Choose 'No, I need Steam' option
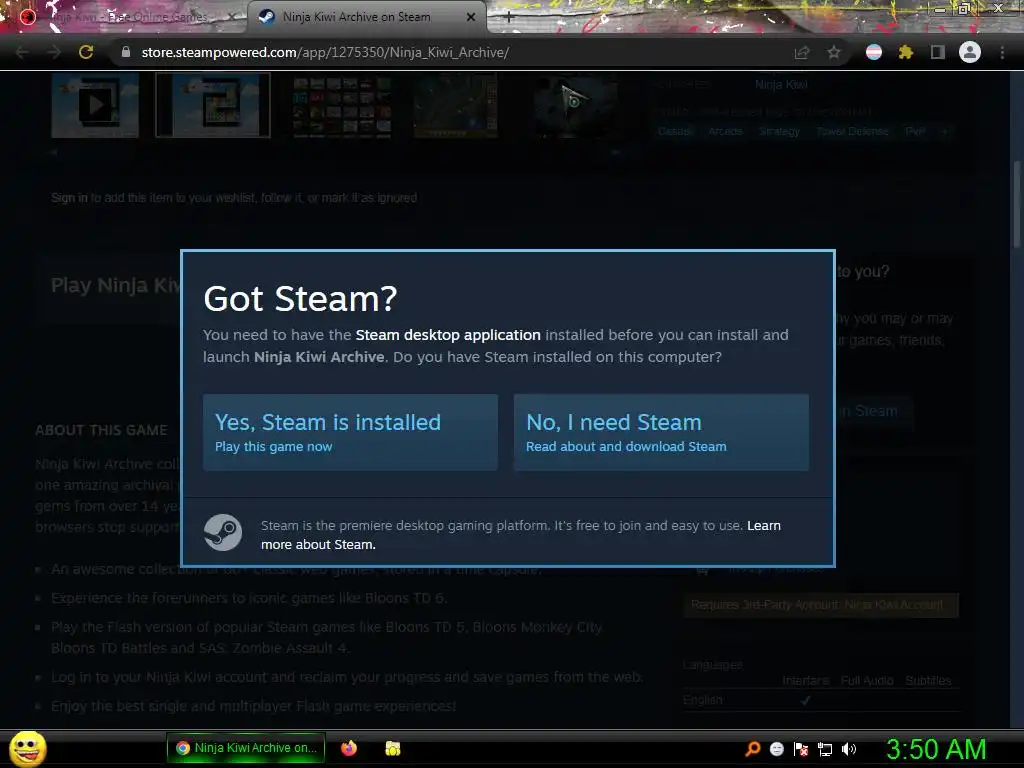This screenshot has height=768, width=1024. (661, 432)
